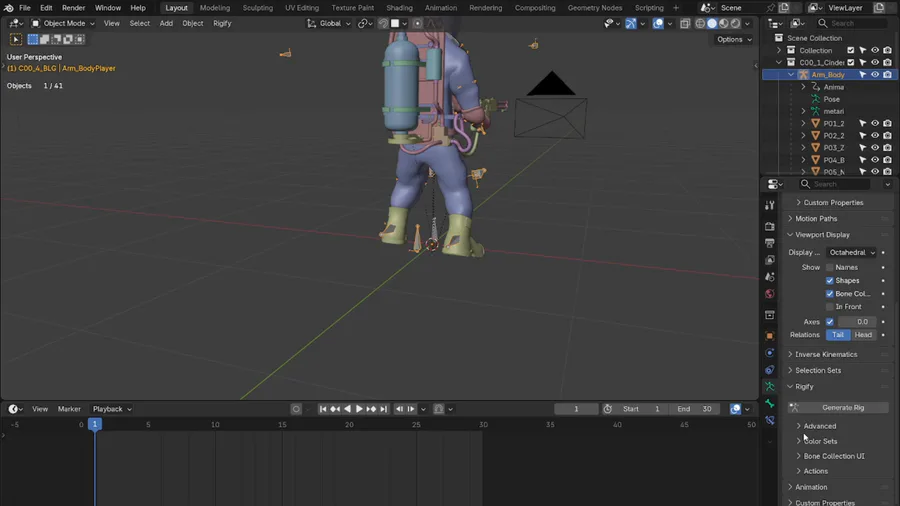This screenshot has width=900, height=506.
Task: Switch to solid viewport shading
Action: (712, 24)
